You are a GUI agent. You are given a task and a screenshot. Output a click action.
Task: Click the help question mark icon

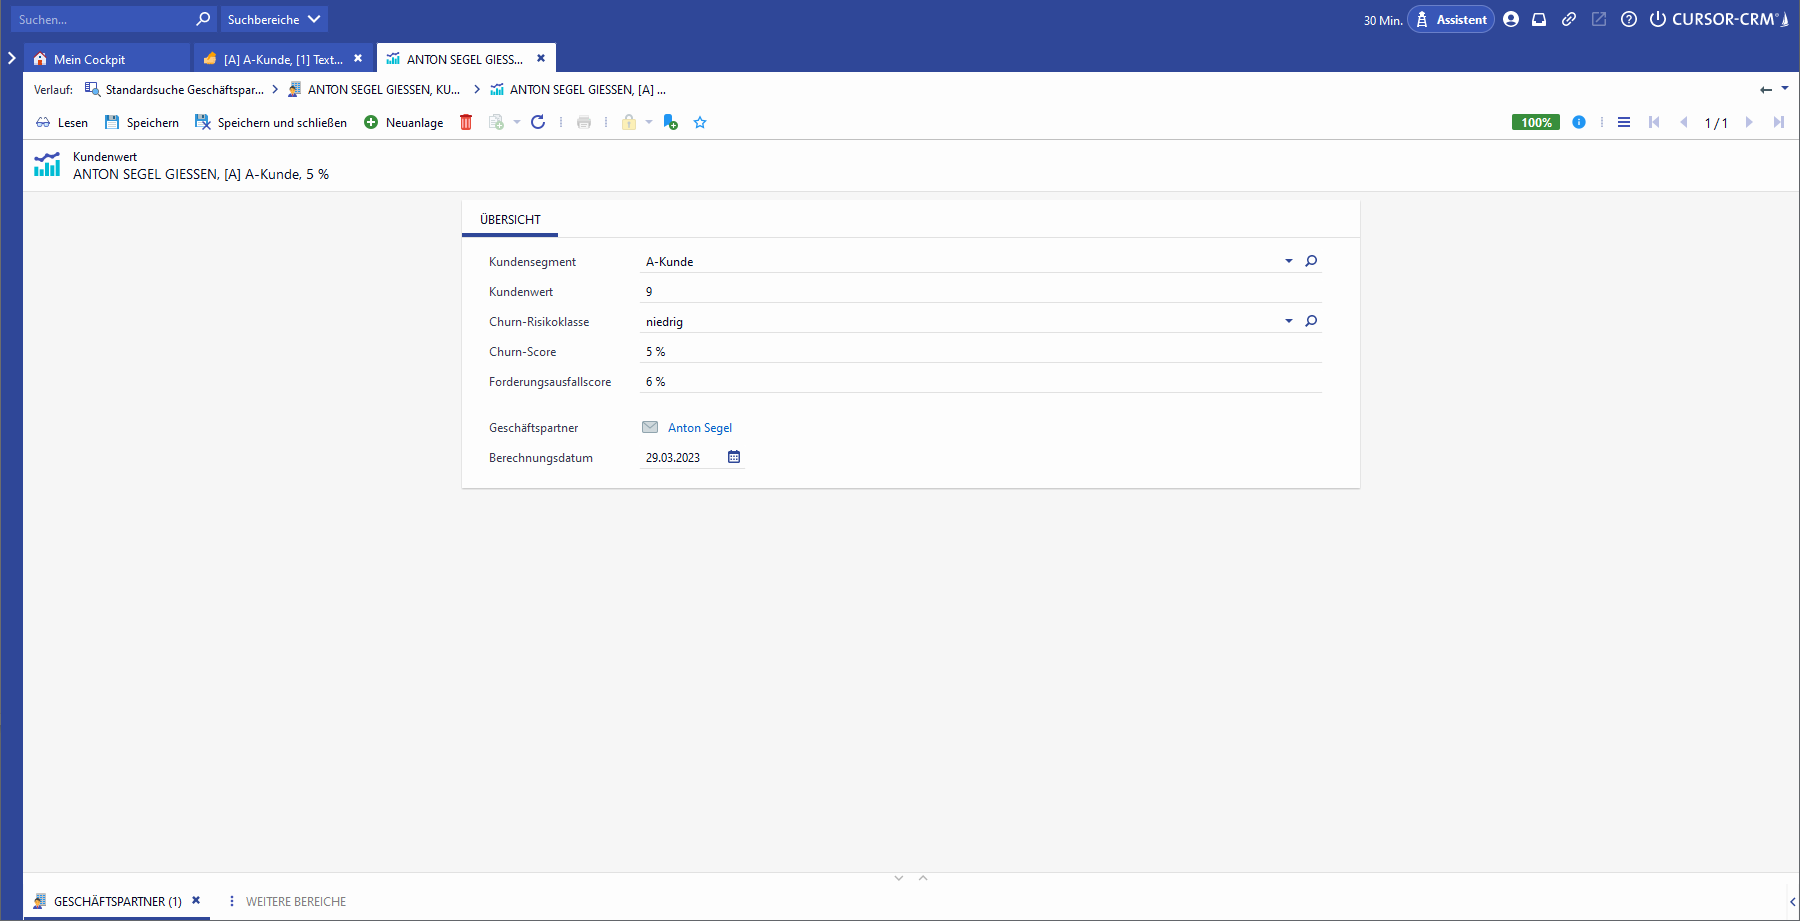click(1629, 19)
